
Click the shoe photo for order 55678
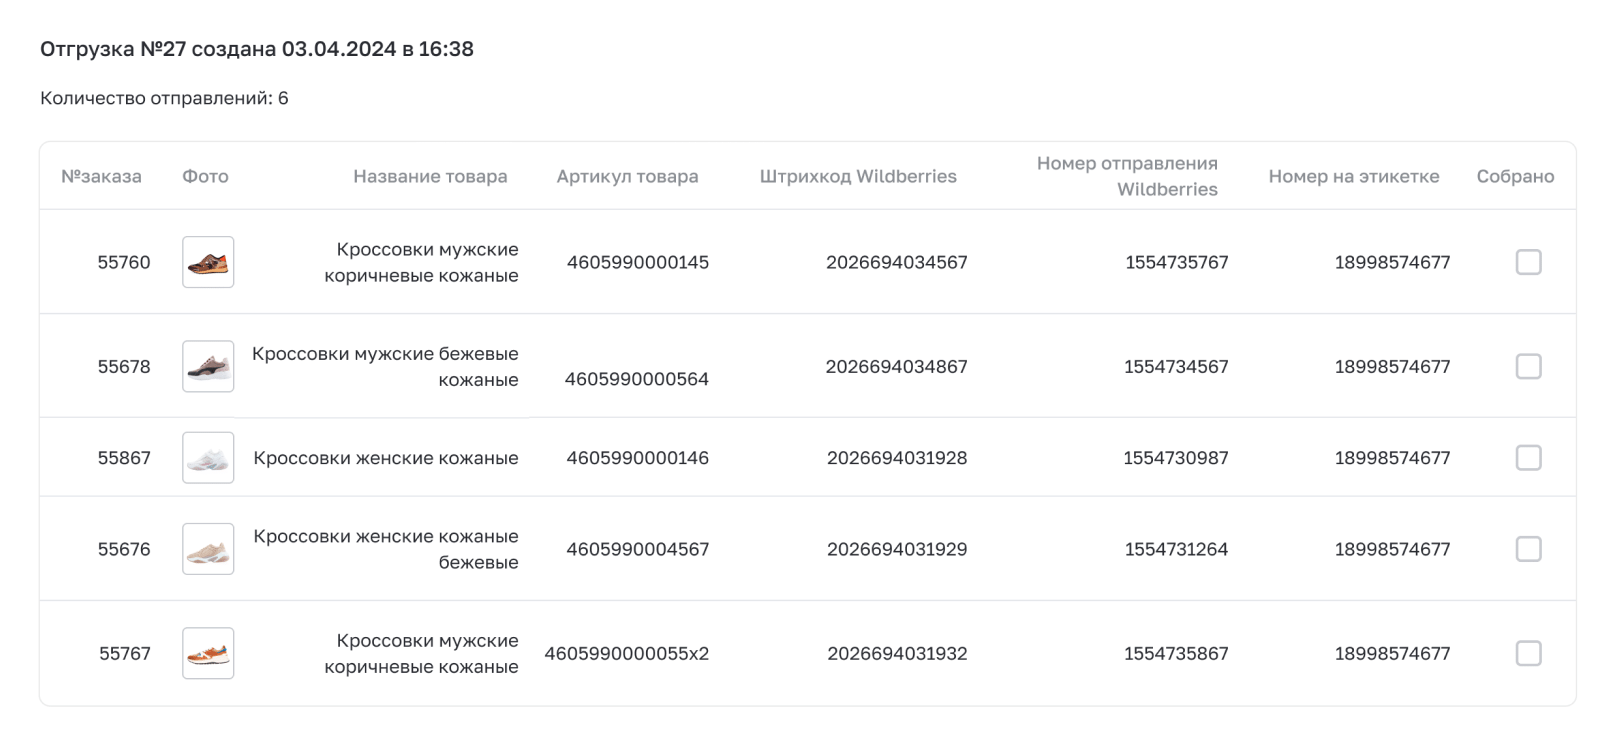click(x=208, y=366)
